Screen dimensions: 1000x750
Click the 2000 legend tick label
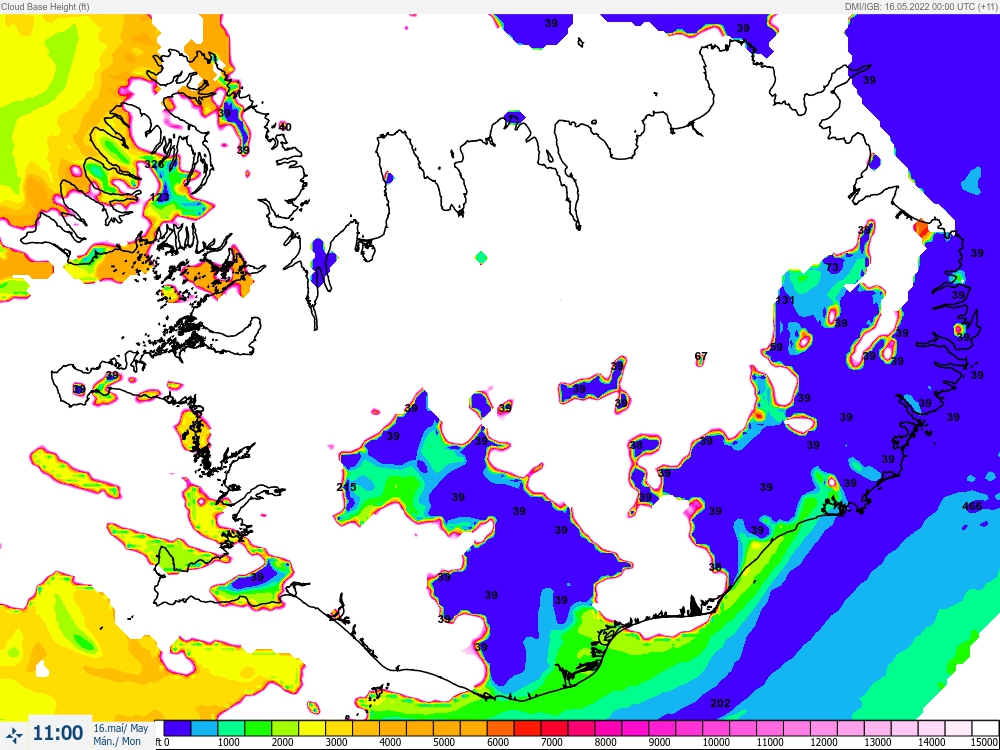click(x=283, y=742)
